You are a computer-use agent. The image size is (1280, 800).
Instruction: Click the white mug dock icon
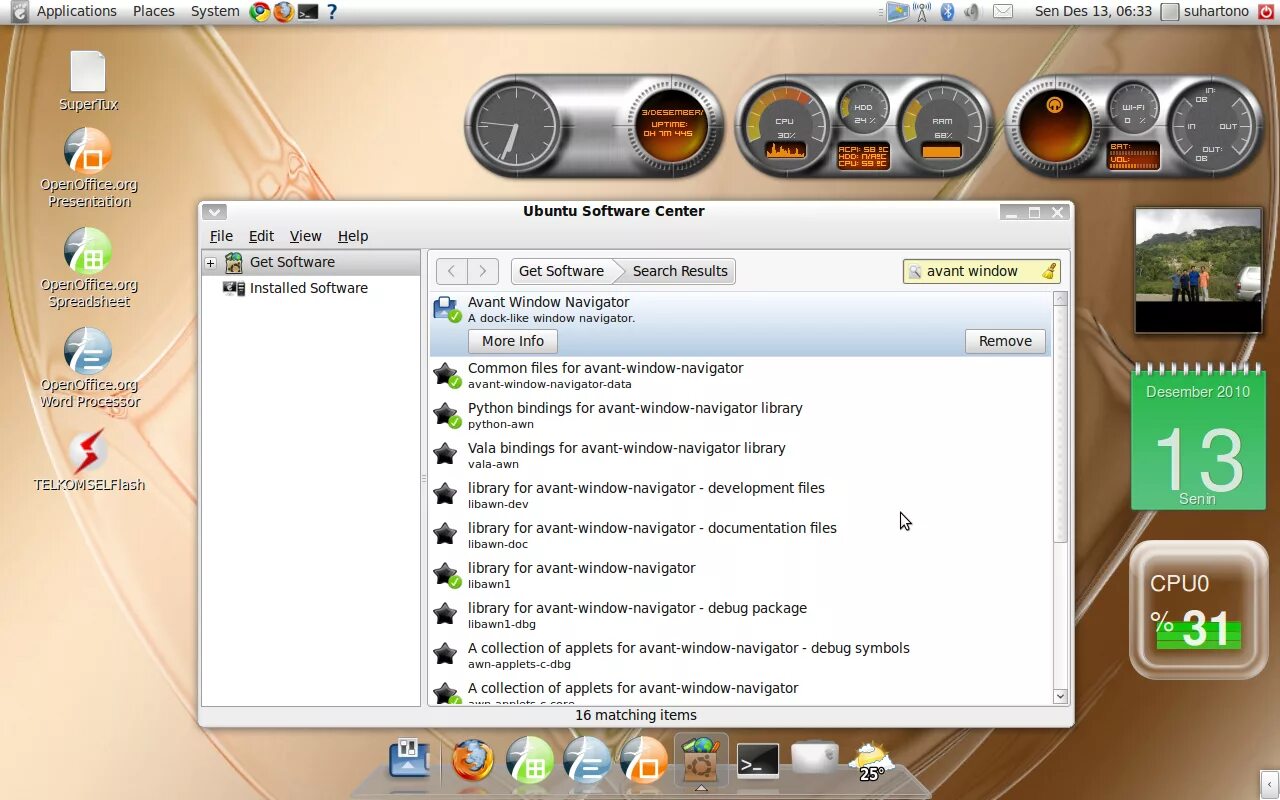coord(815,758)
